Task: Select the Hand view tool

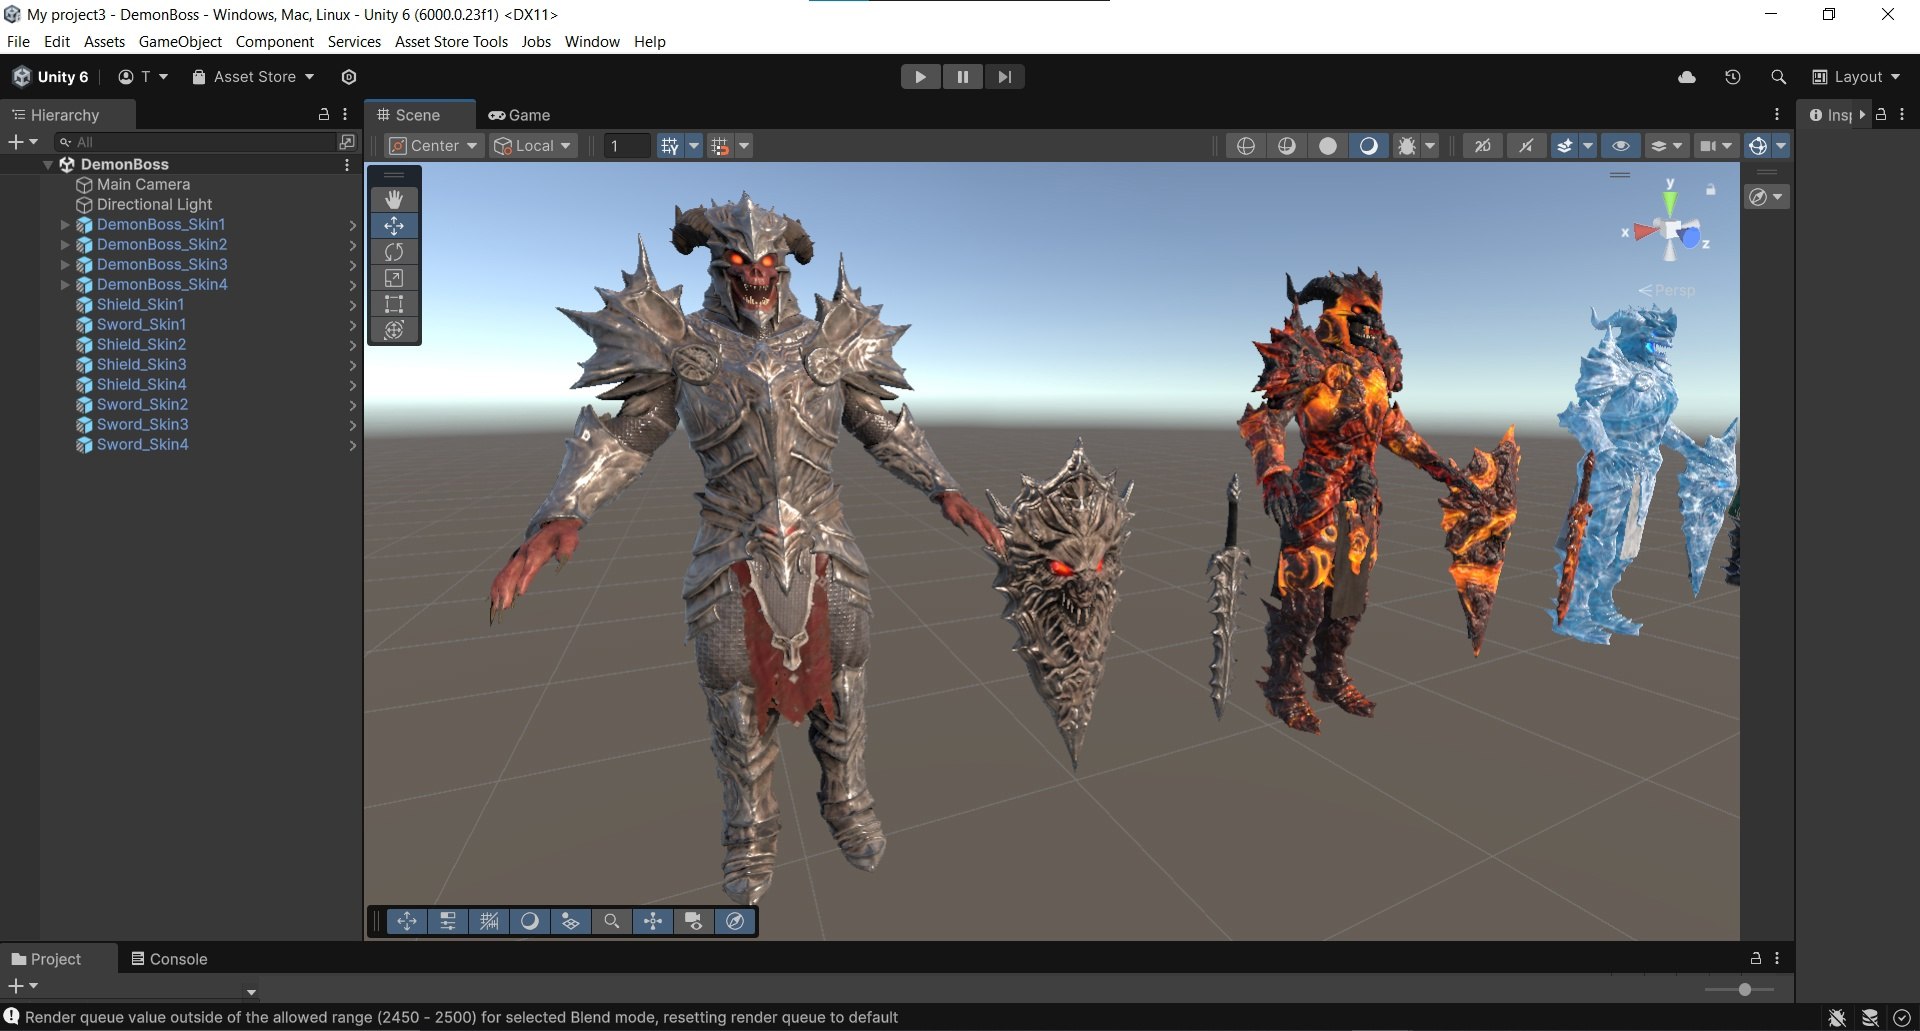Action: pyautogui.click(x=394, y=200)
